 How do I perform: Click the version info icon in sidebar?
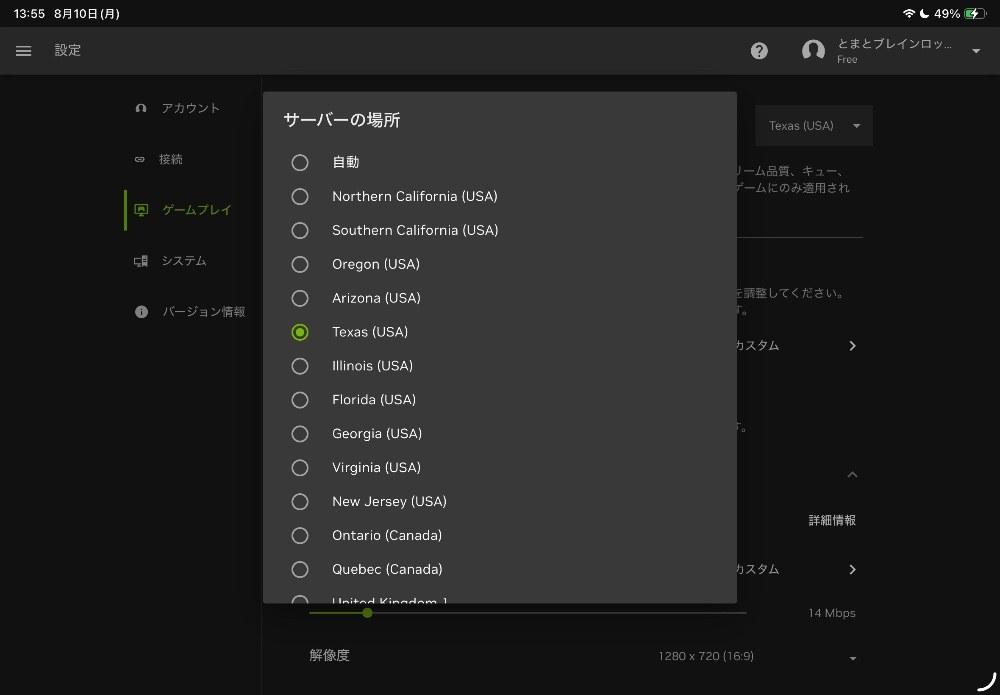click(141, 312)
